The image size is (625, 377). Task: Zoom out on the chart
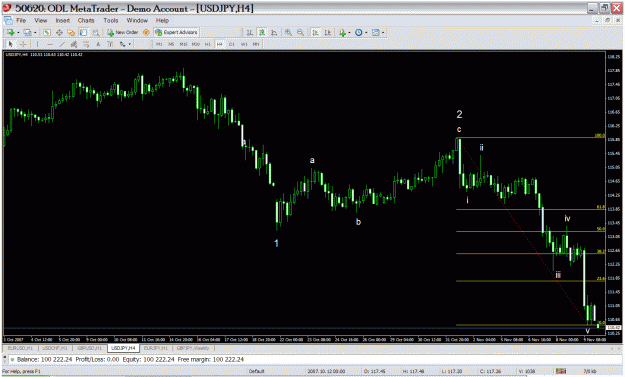pos(301,33)
